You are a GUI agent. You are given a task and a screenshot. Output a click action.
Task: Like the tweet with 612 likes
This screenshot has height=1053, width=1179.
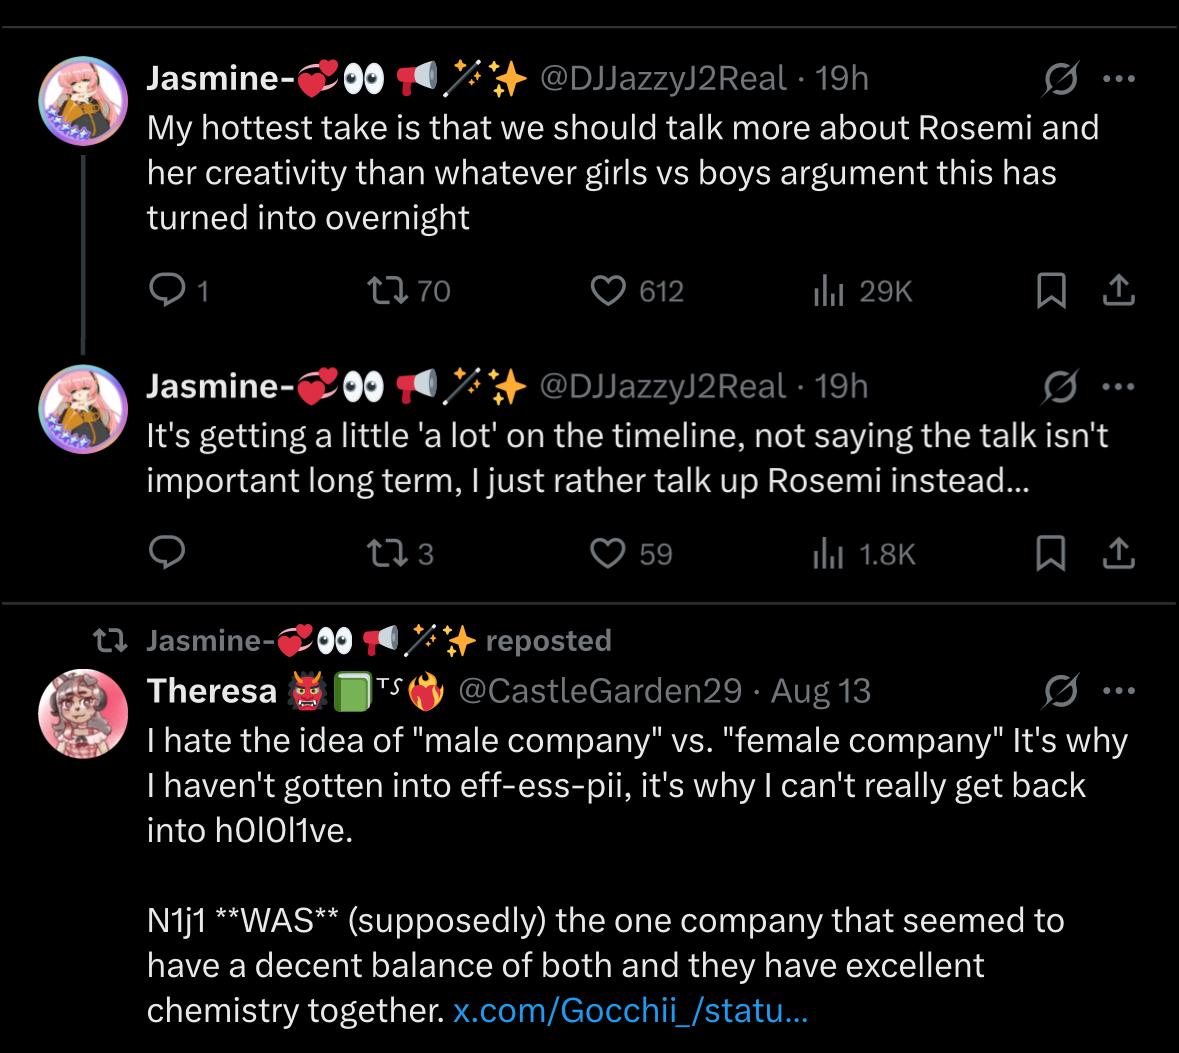608,291
